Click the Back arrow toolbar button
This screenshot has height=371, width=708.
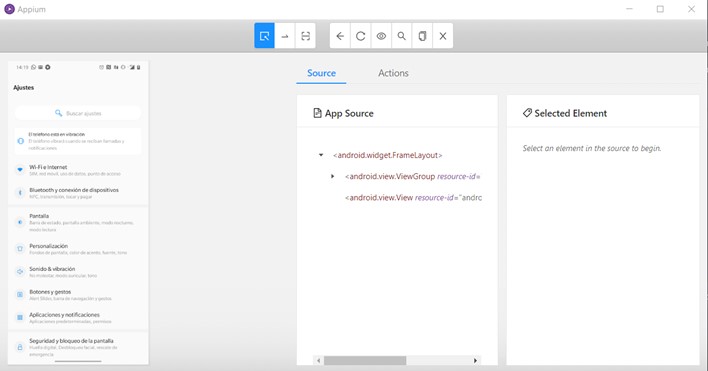coord(340,36)
